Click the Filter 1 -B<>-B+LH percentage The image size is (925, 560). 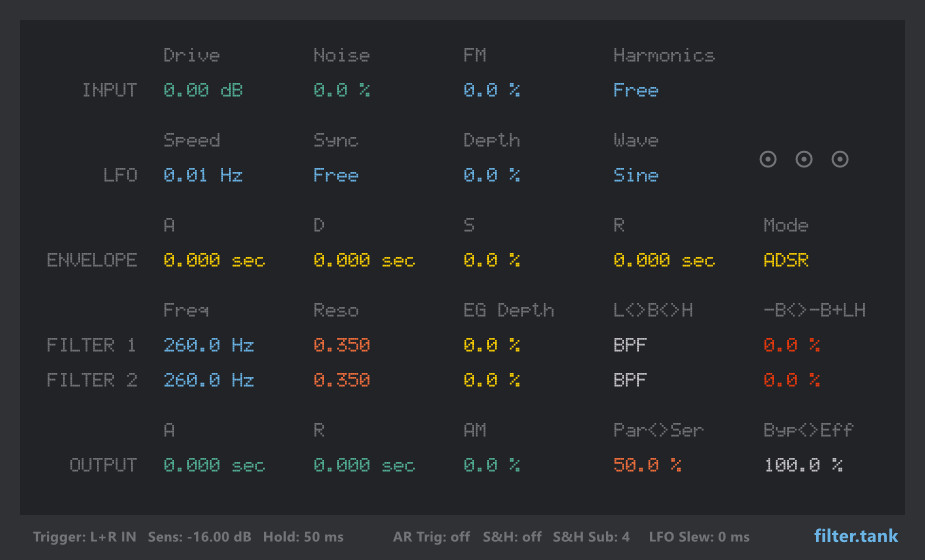point(792,345)
